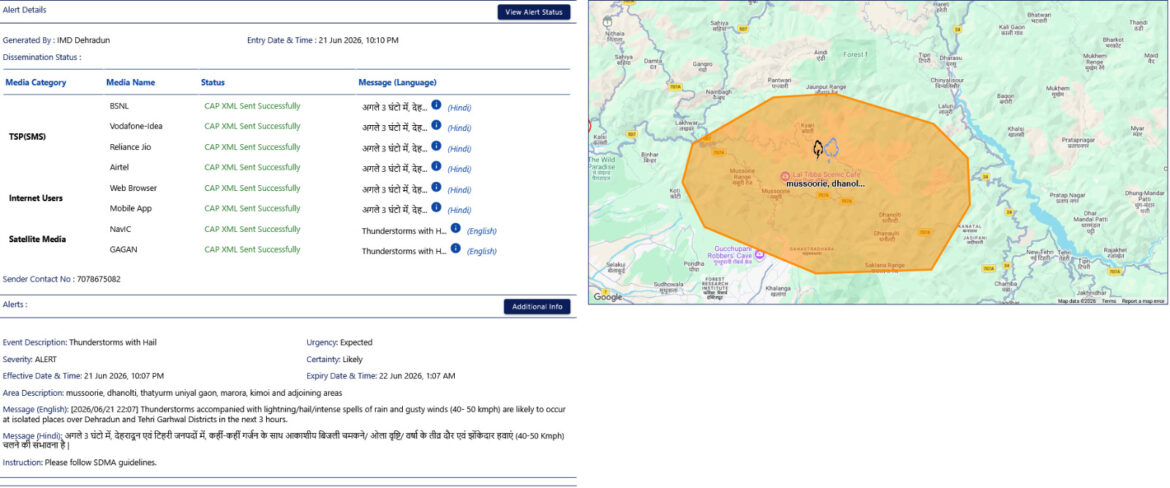Click the Vodafone-Idea media name

(136, 126)
